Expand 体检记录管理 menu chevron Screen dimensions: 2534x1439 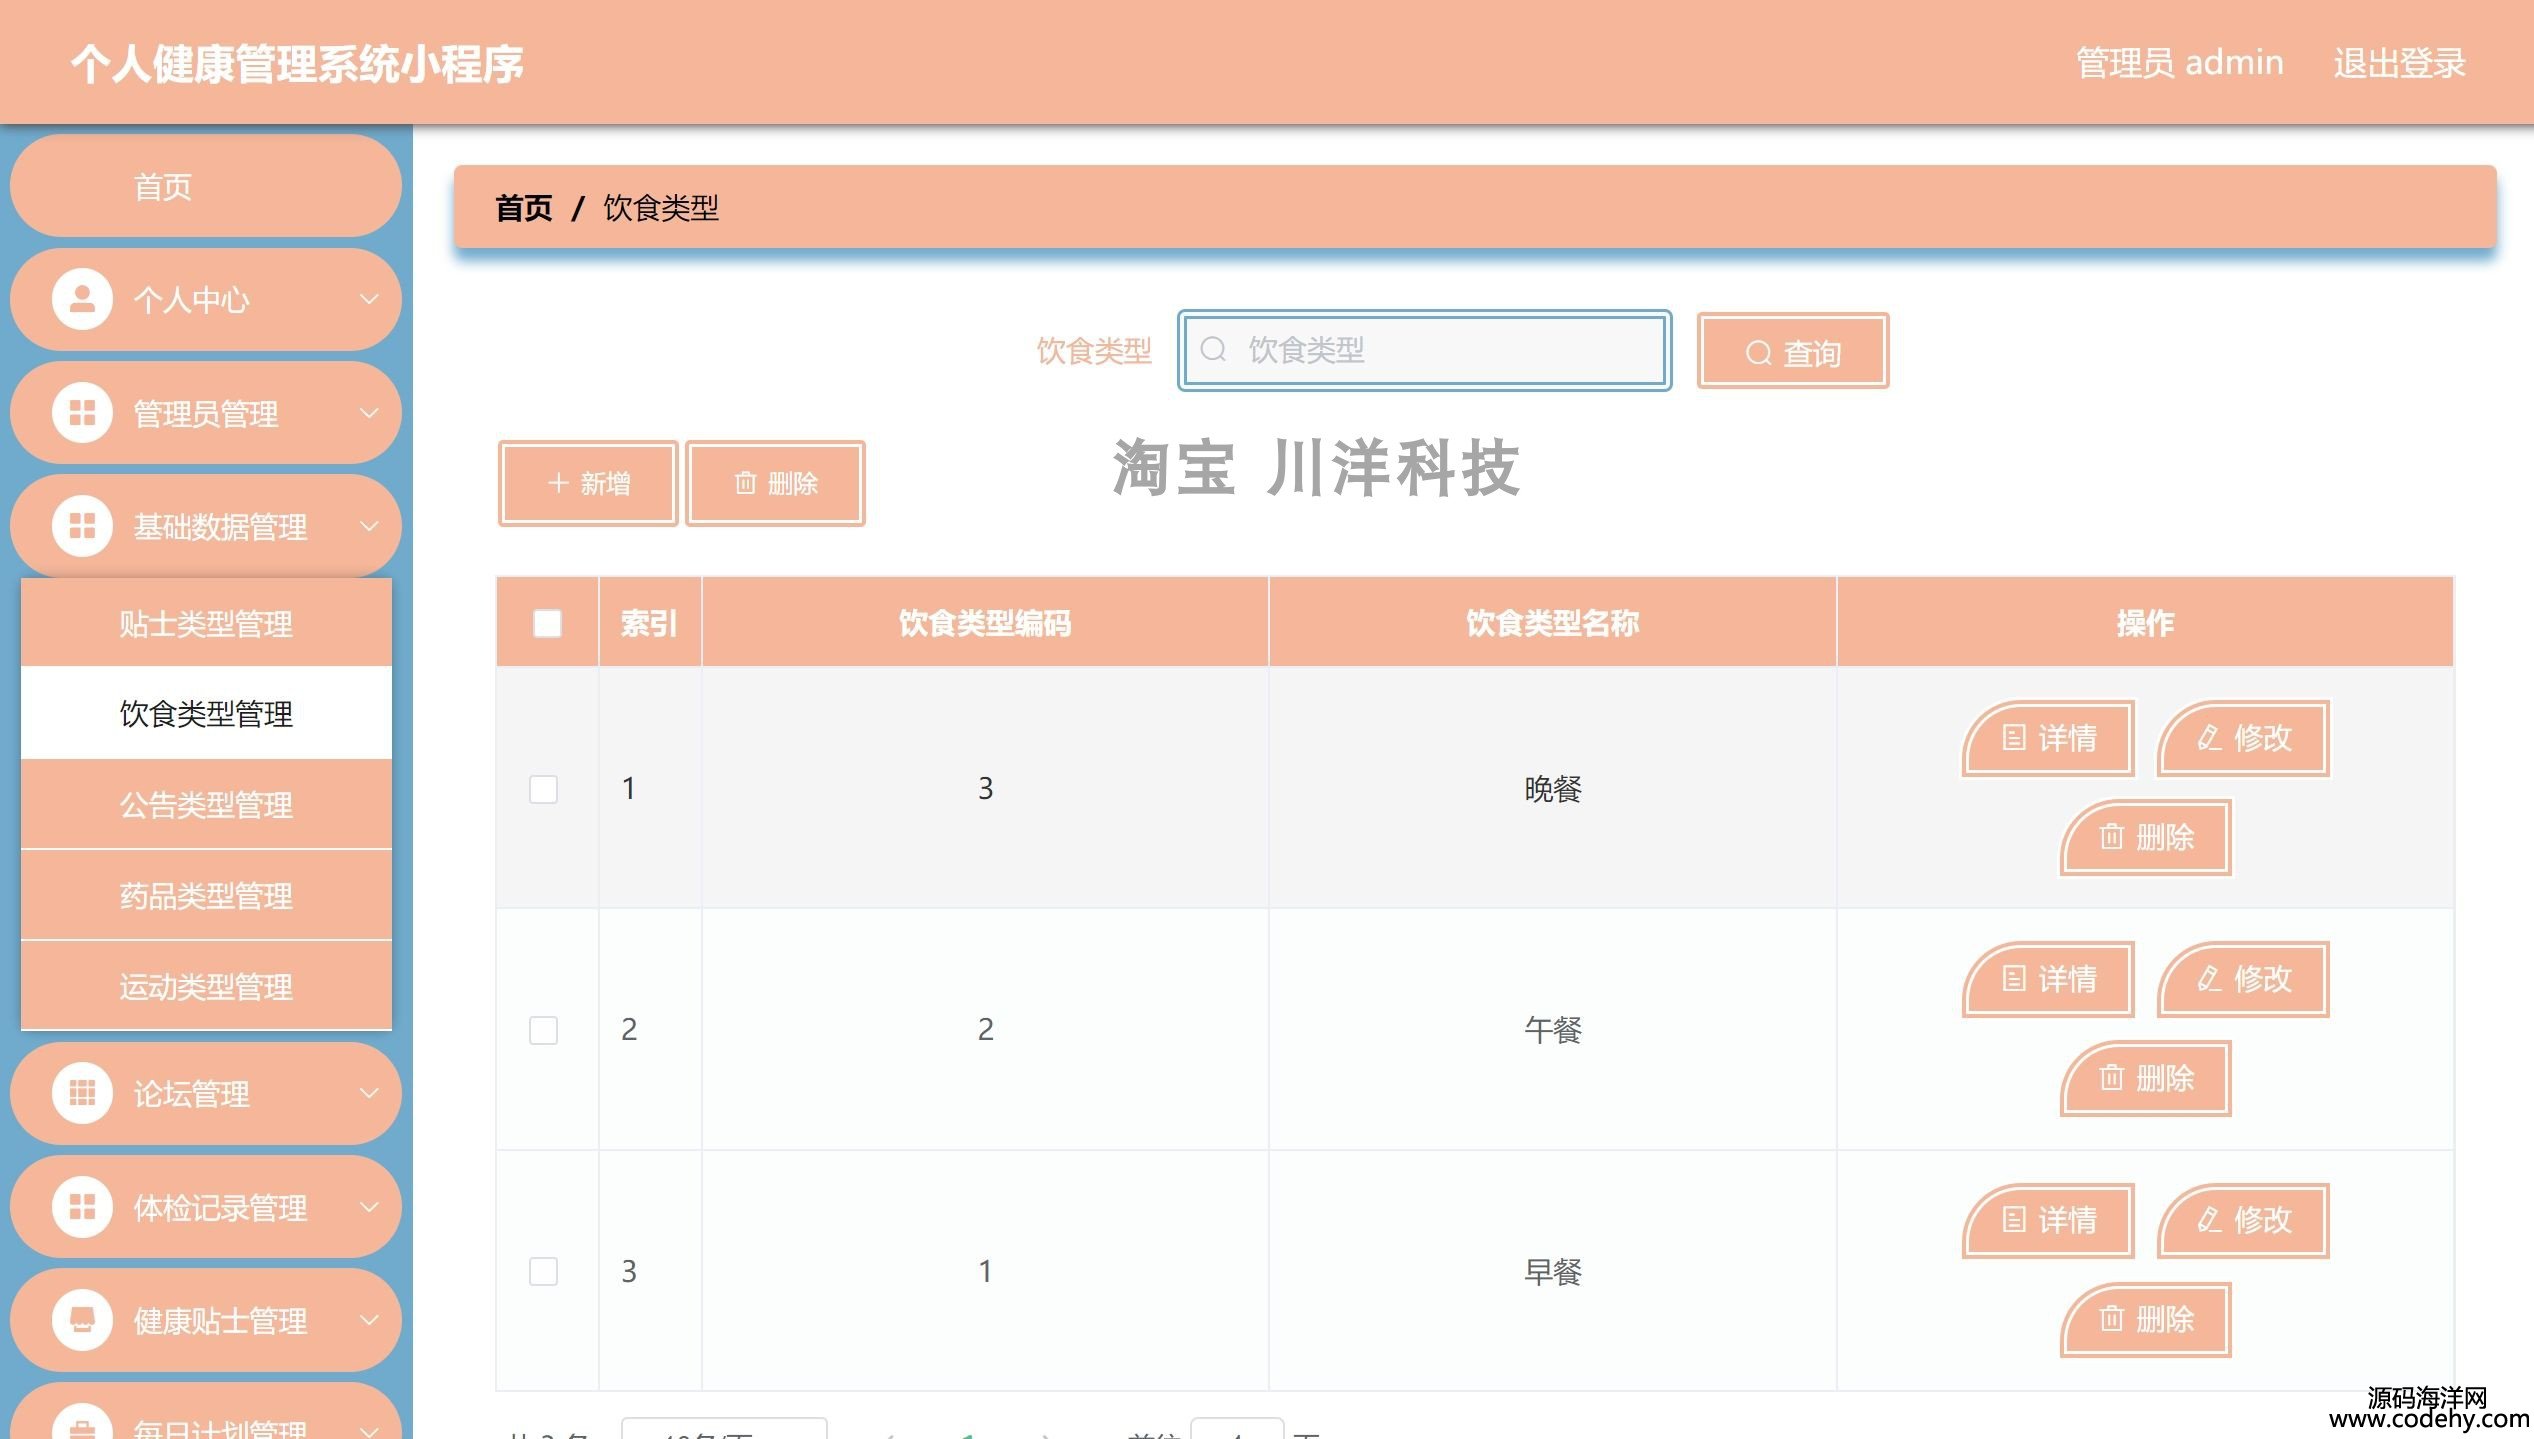click(369, 1207)
